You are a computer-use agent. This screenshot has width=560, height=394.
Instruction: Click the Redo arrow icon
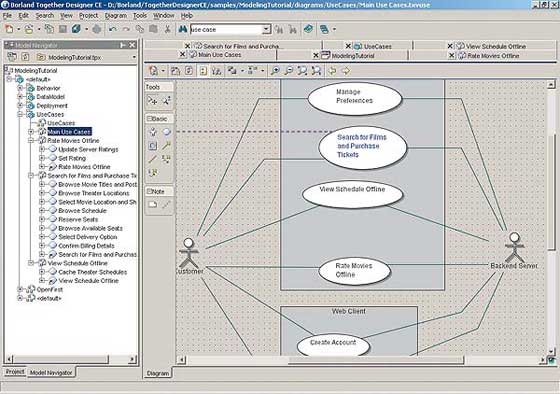click(x=126, y=29)
